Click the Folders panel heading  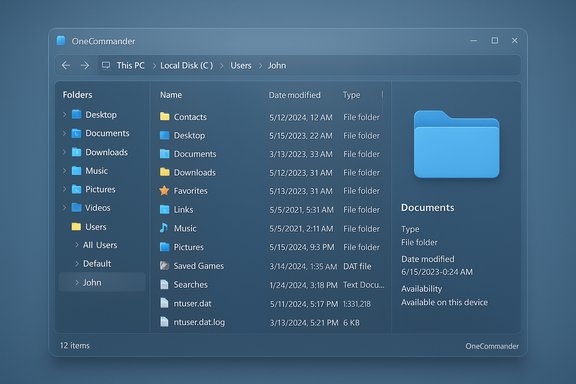pyautogui.click(x=78, y=95)
